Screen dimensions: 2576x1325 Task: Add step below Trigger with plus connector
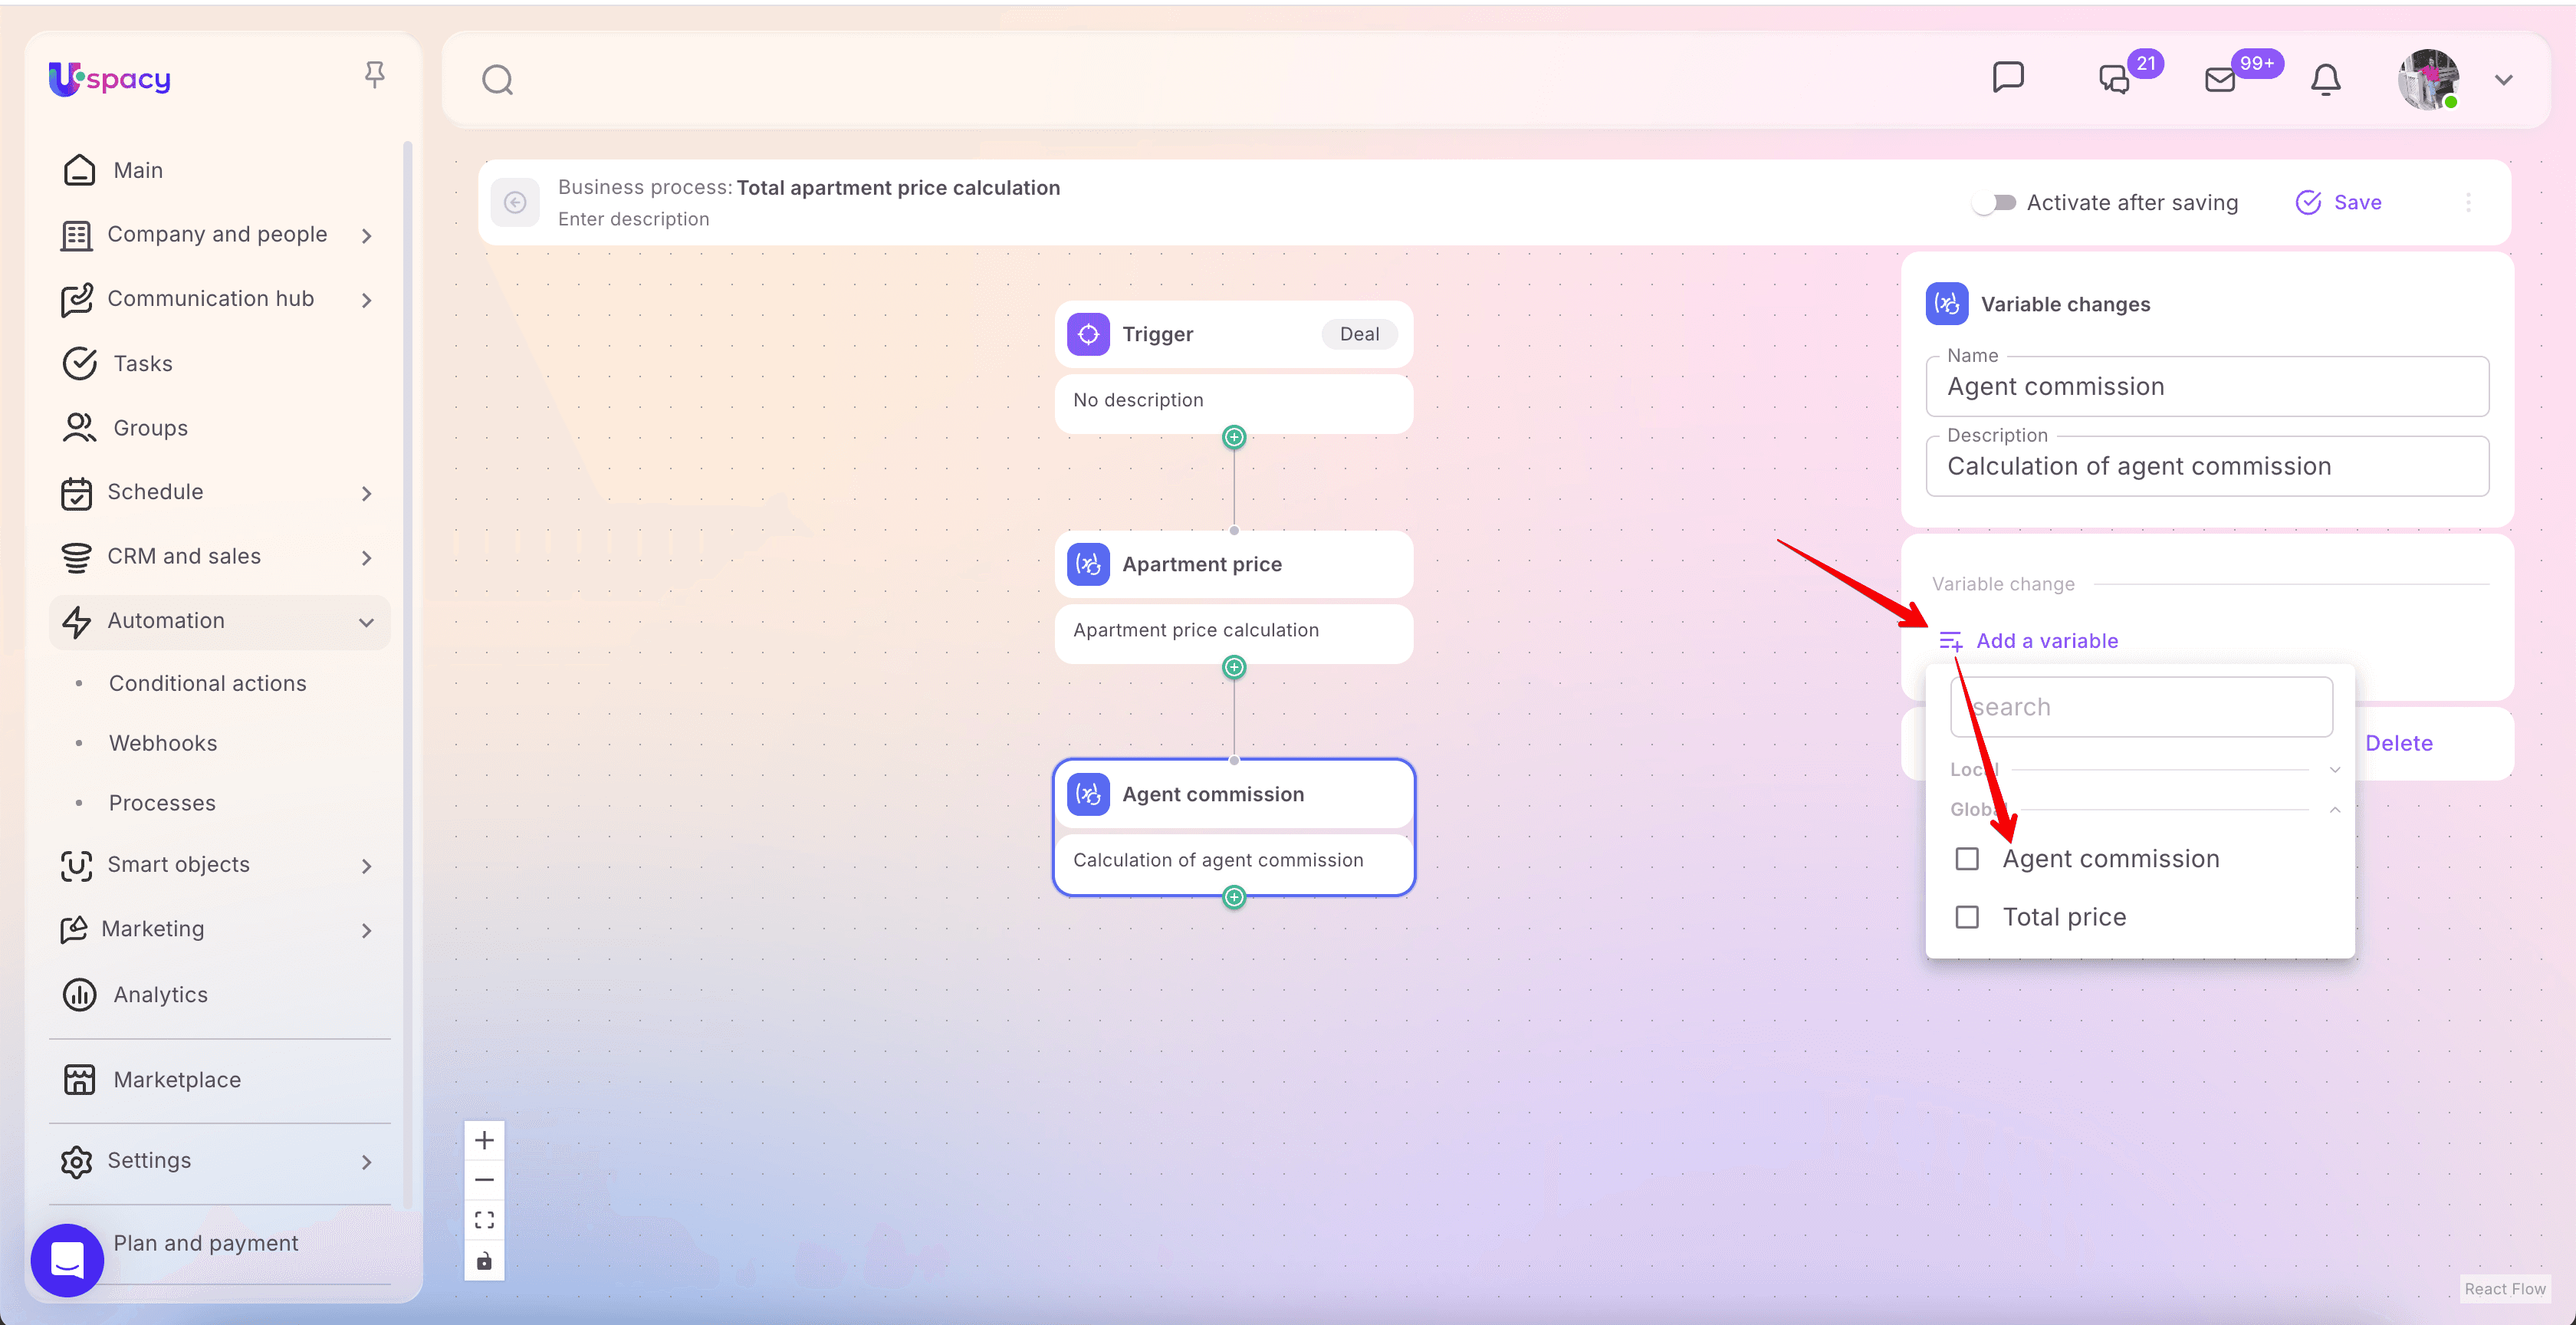tap(1234, 437)
